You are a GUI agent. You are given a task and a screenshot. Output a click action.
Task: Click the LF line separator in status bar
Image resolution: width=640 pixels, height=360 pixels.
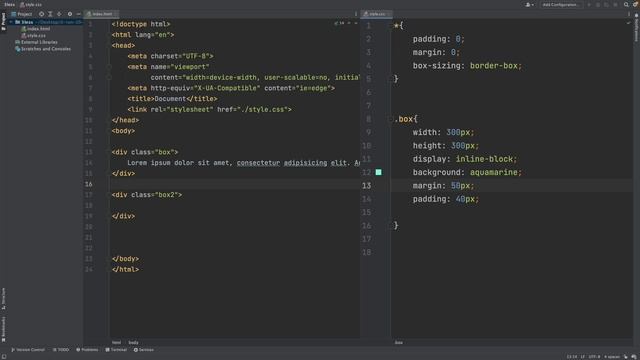coord(583,357)
